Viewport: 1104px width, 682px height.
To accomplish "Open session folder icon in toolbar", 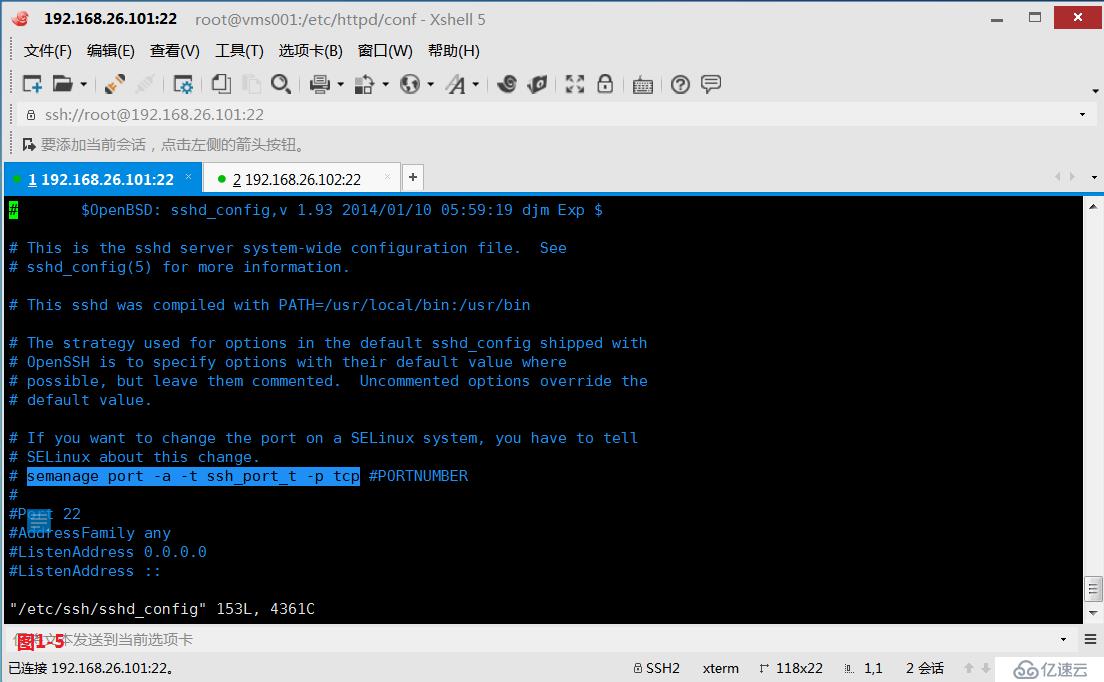I will [x=63, y=84].
